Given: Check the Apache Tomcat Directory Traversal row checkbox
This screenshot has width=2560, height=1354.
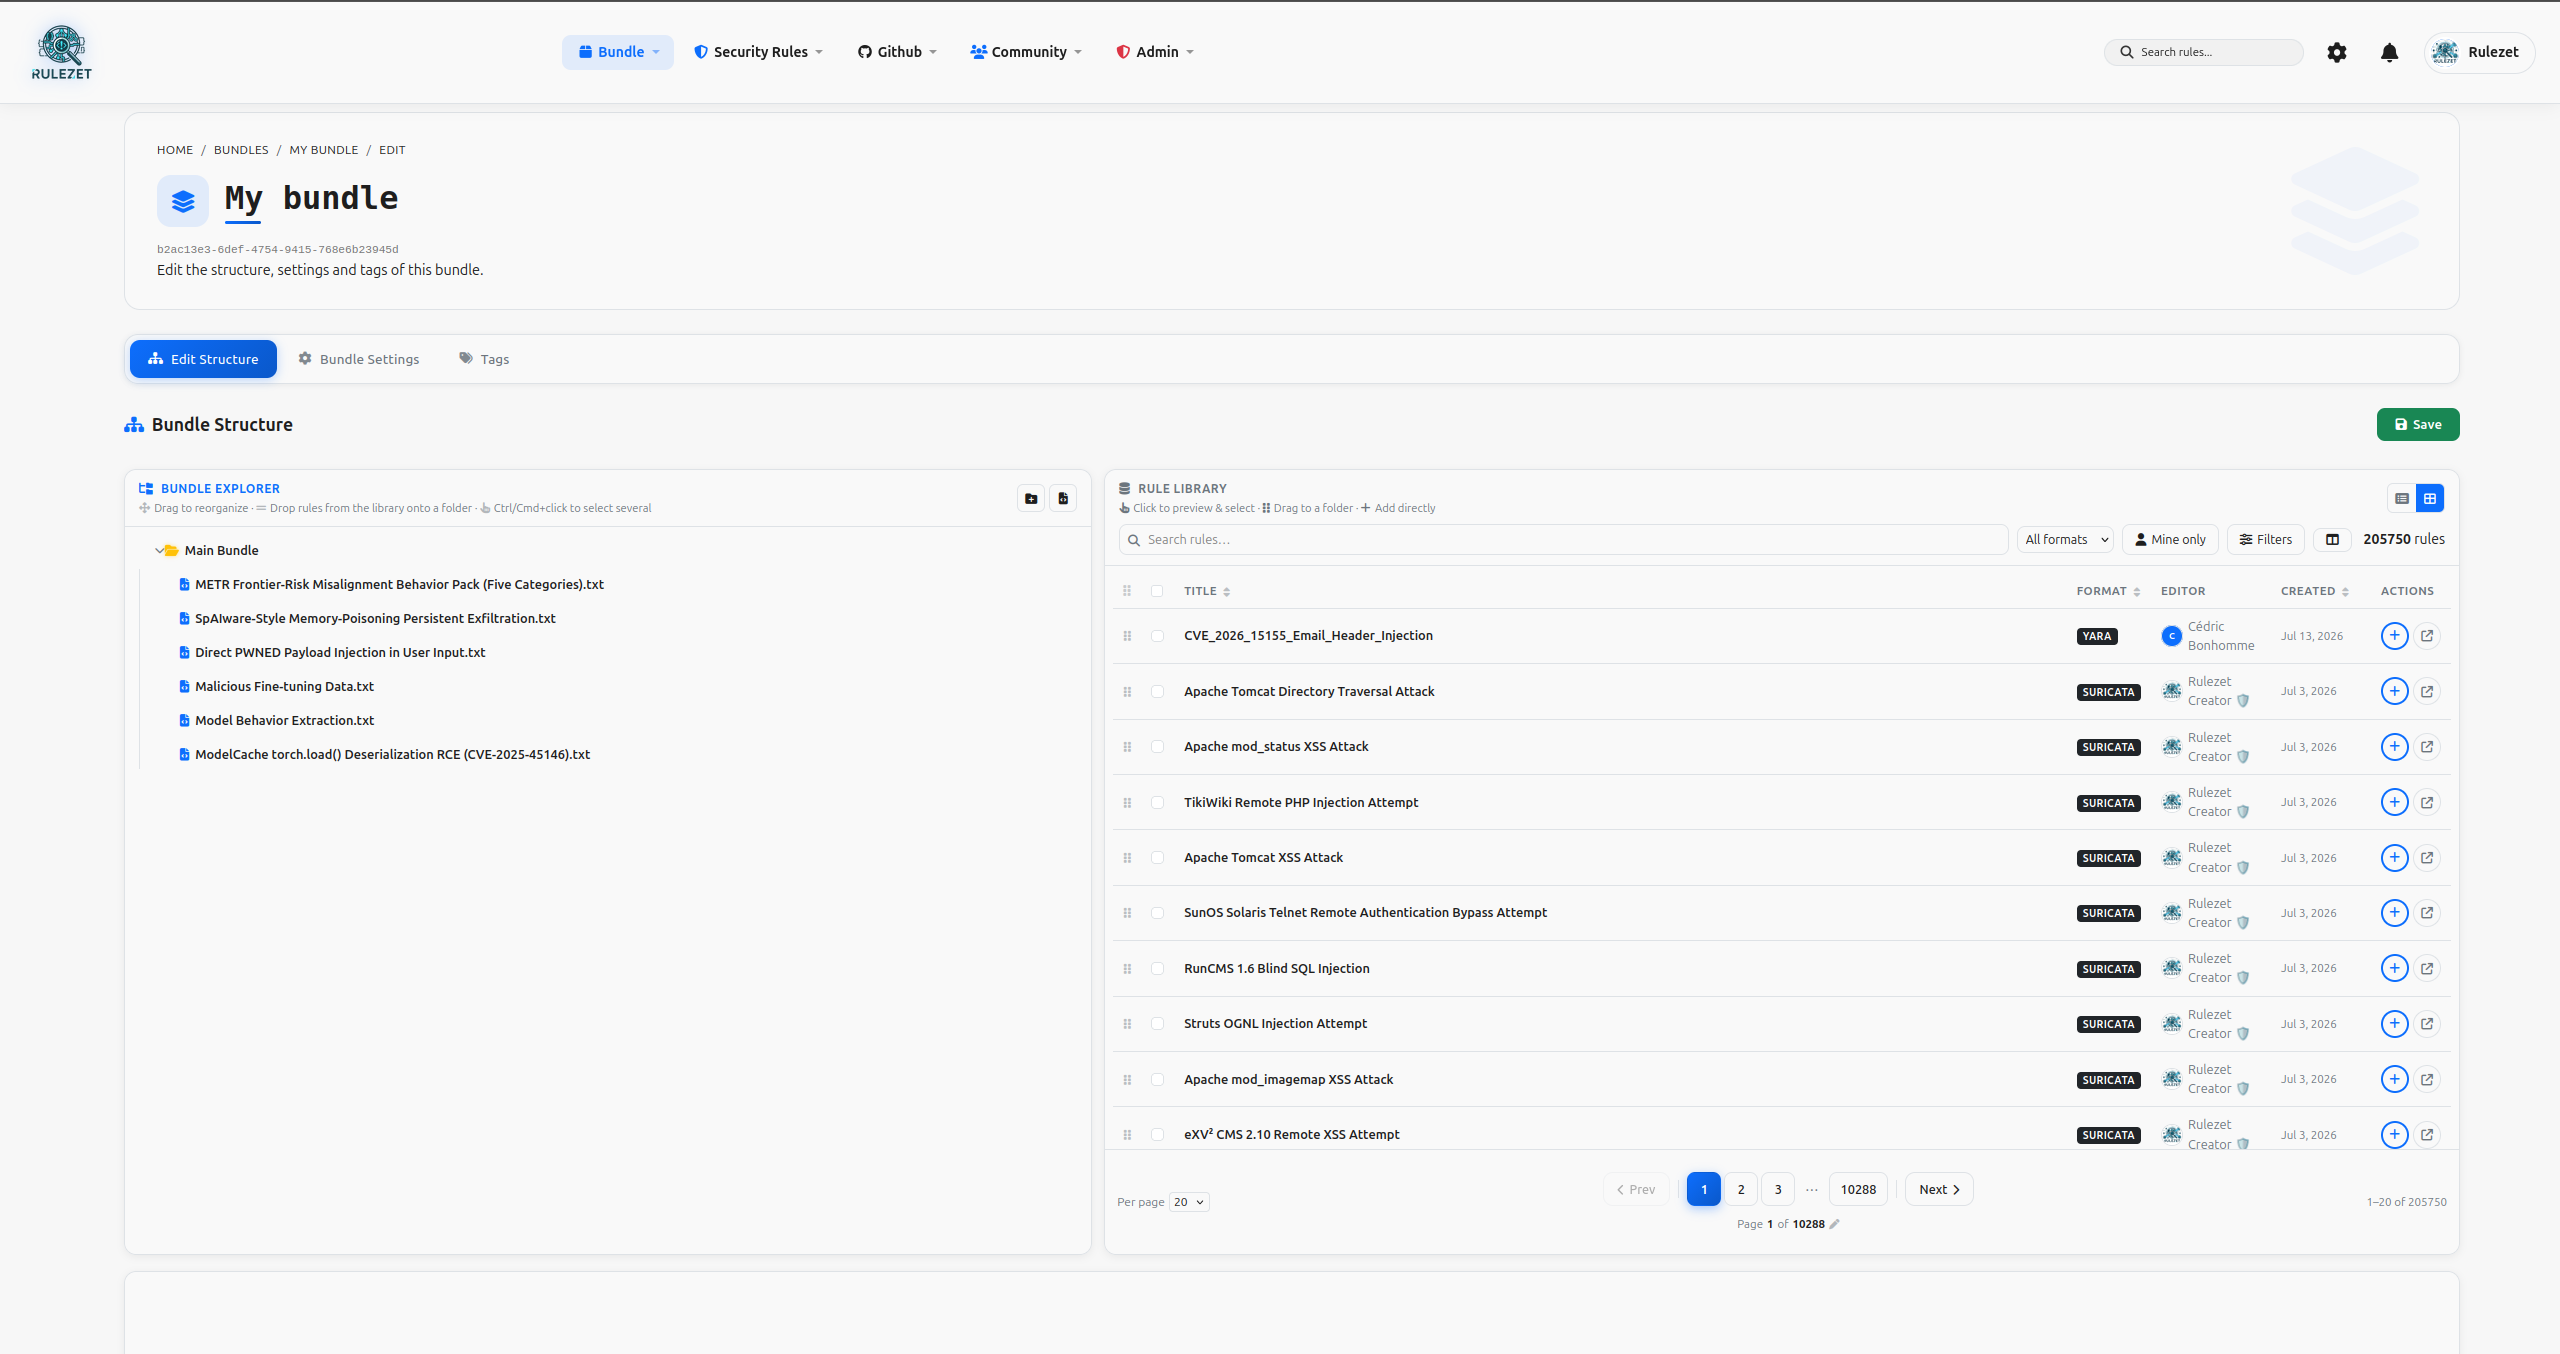Looking at the screenshot, I should (1157, 692).
